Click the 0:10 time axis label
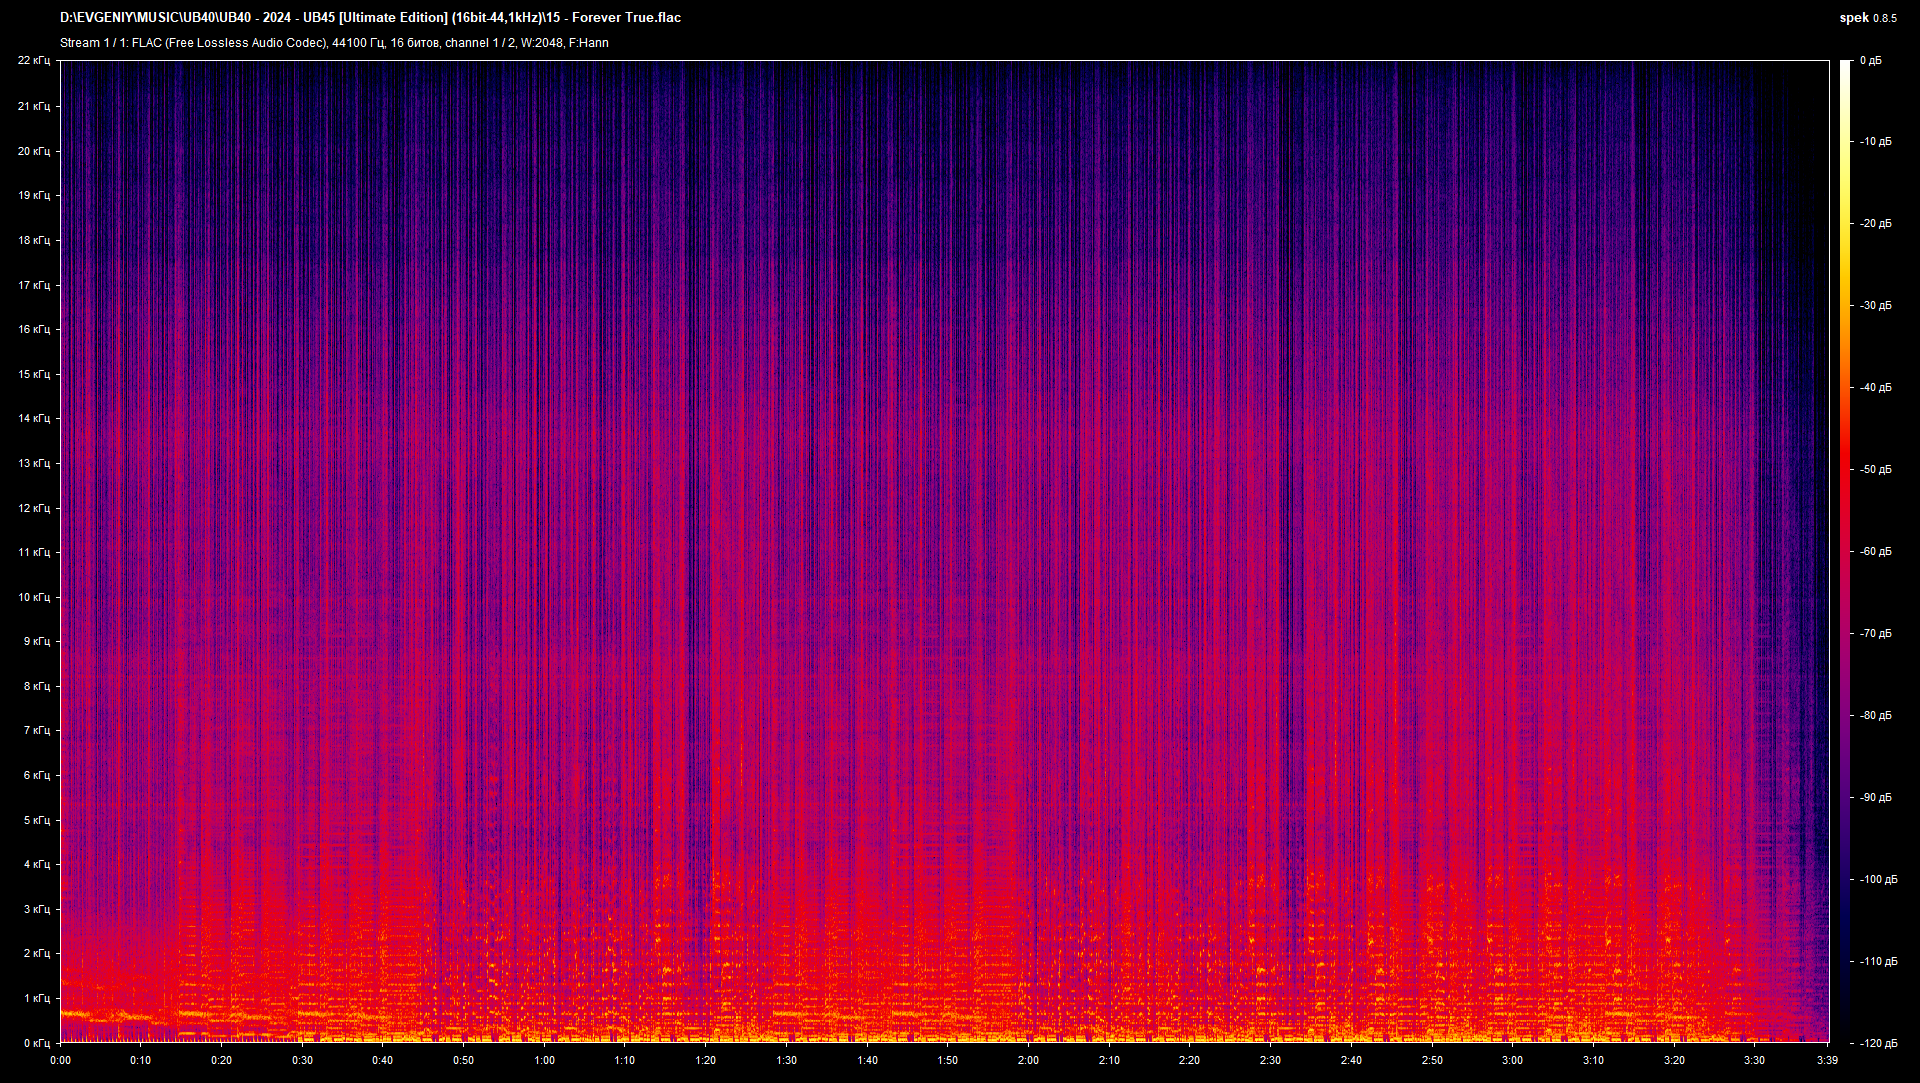The height and width of the screenshot is (1083, 1920). (x=141, y=1060)
